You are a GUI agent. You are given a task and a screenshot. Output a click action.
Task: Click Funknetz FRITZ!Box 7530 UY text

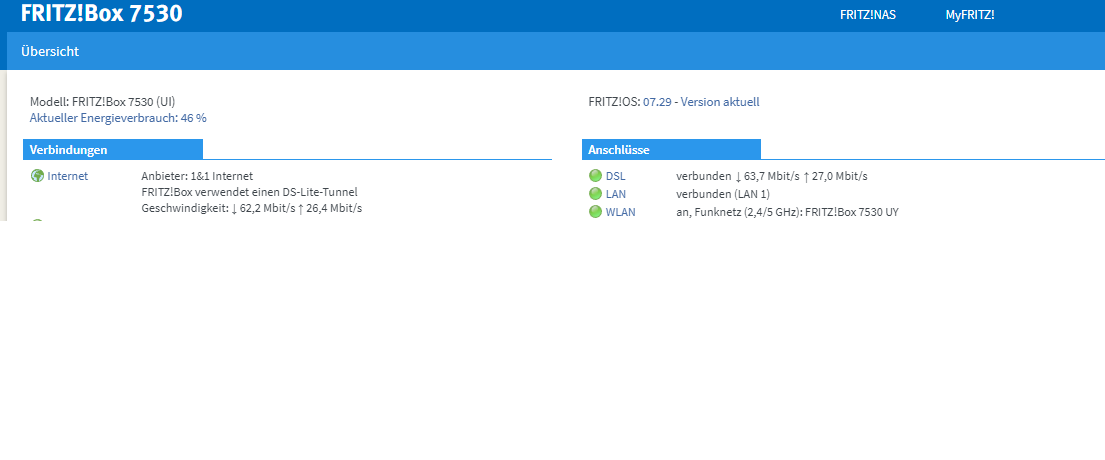tap(787, 212)
